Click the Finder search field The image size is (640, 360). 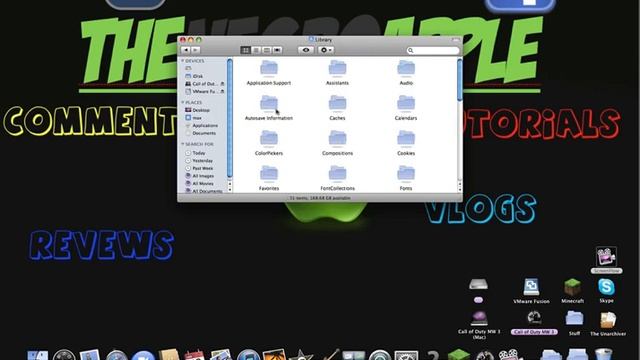[x=433, y=50]
